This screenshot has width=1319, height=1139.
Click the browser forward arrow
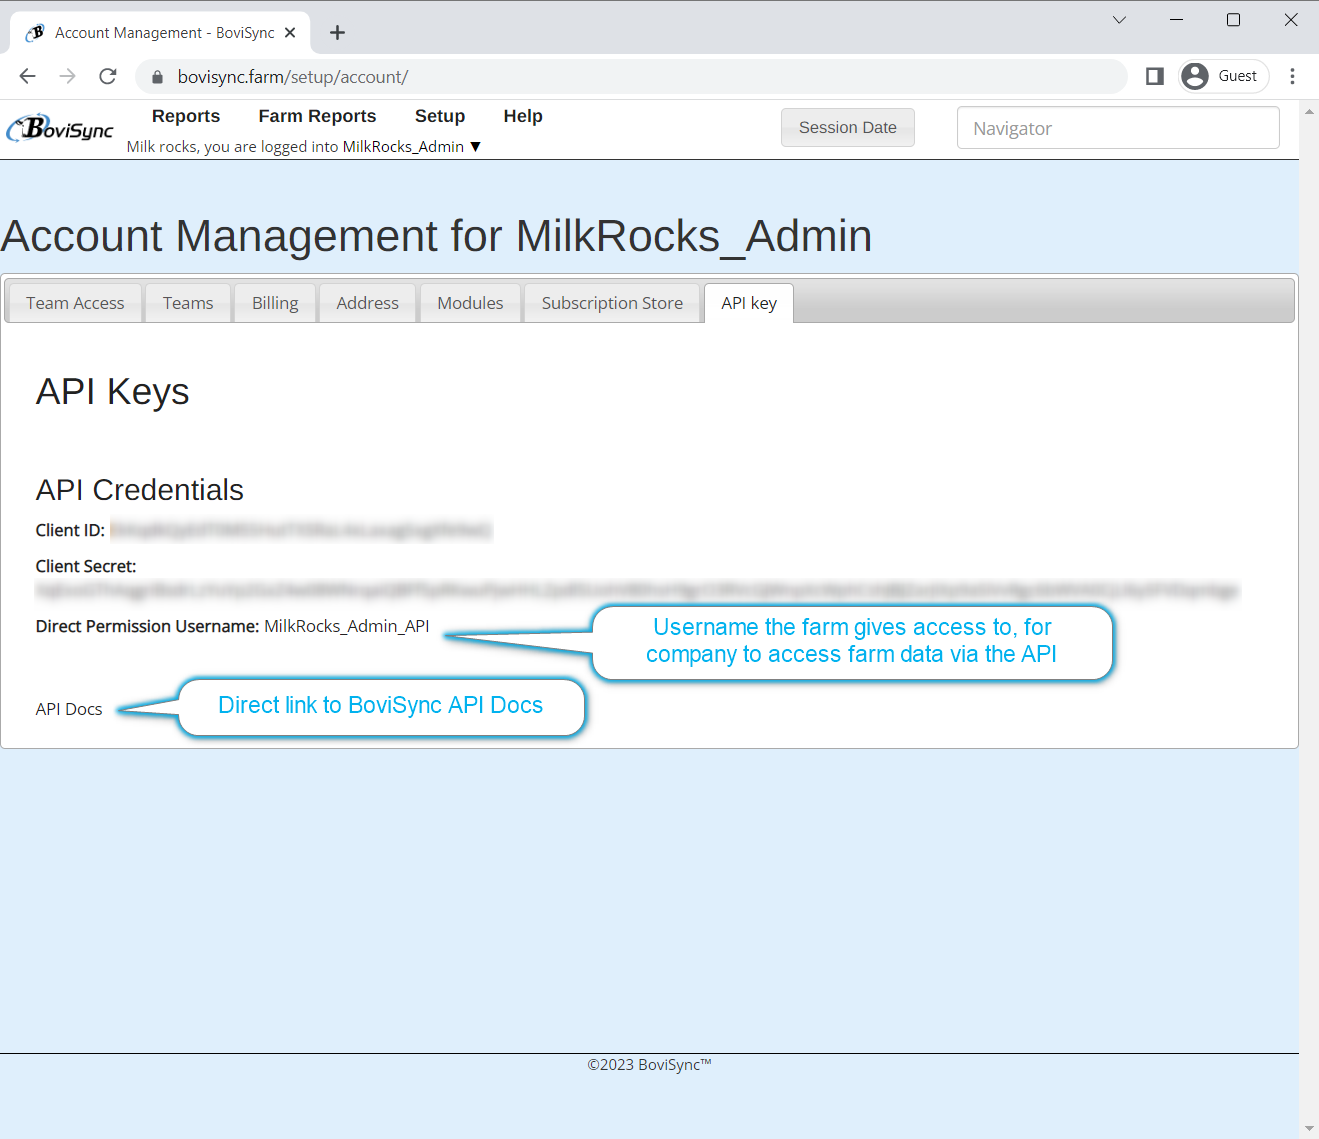67,76
